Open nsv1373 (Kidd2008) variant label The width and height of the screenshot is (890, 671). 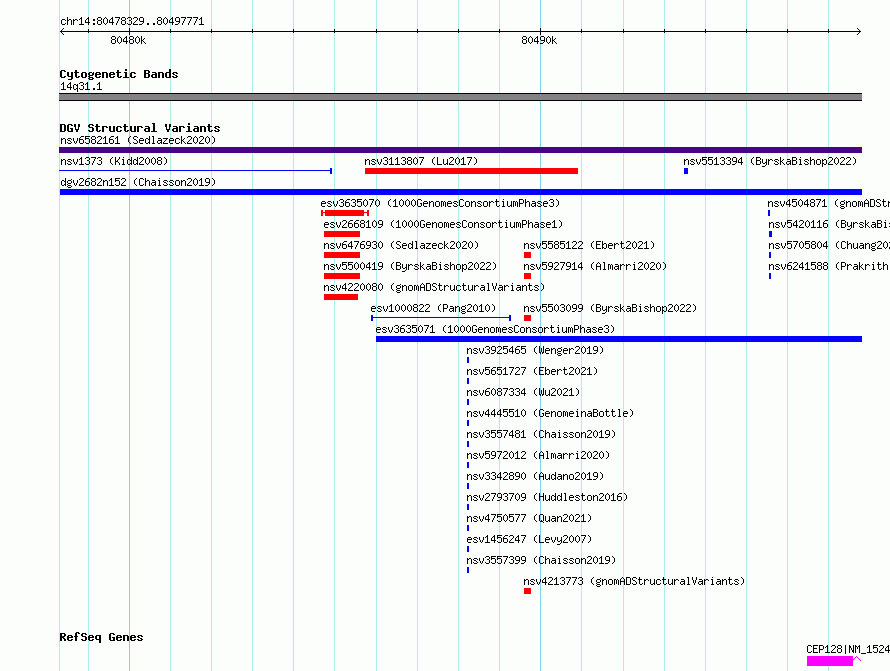coord(114,161)
